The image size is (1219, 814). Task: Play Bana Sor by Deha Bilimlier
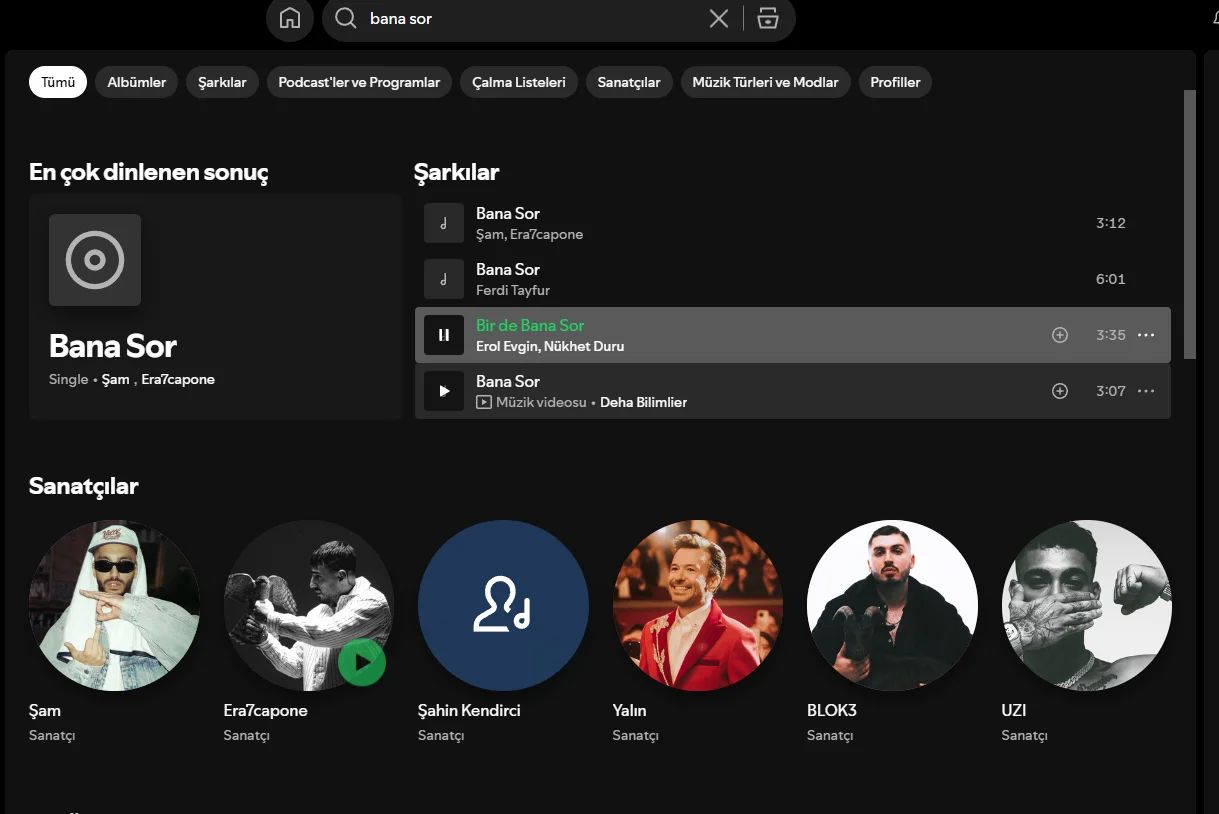pyautogui.click(x=444, y=391)
